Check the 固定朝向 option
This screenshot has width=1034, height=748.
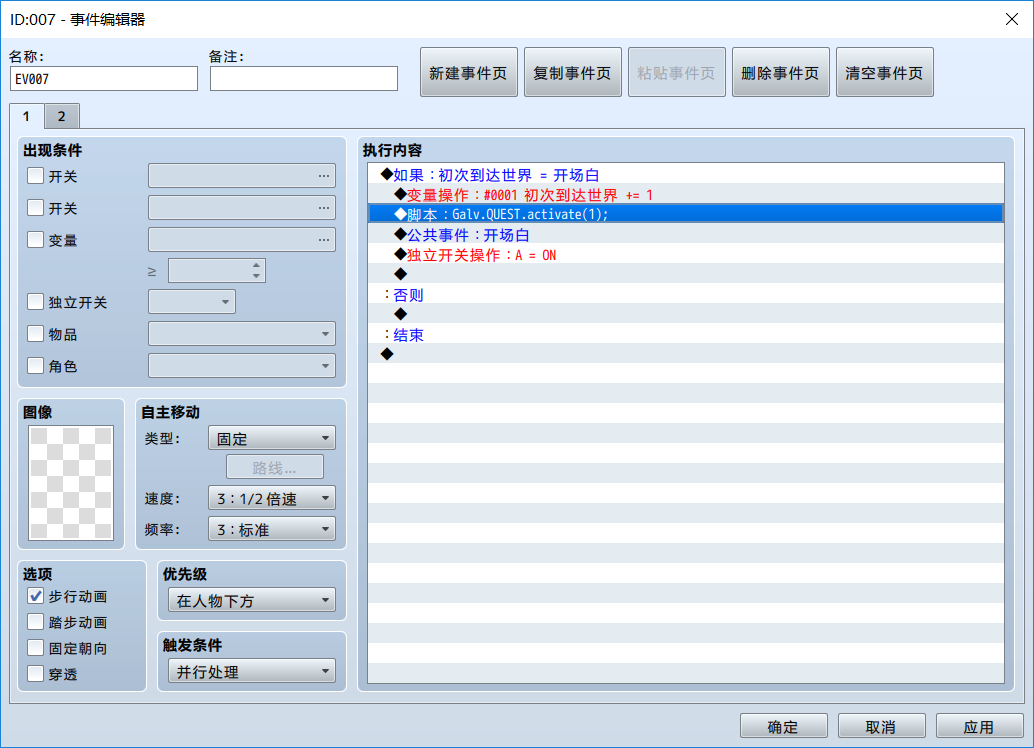click(x=36, y=648)
